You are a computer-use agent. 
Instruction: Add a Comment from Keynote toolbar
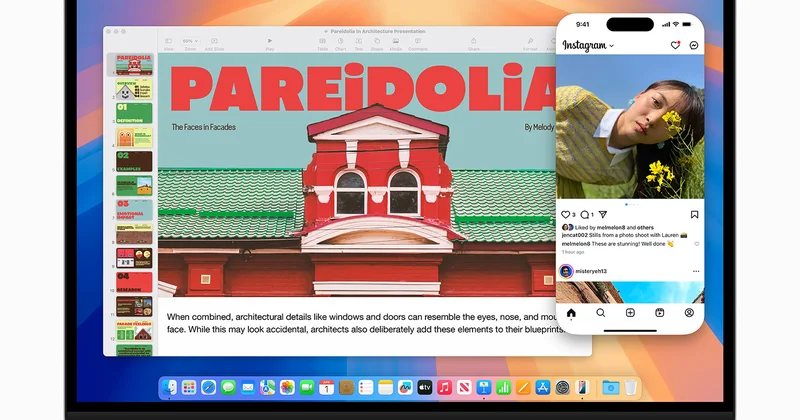418,43
